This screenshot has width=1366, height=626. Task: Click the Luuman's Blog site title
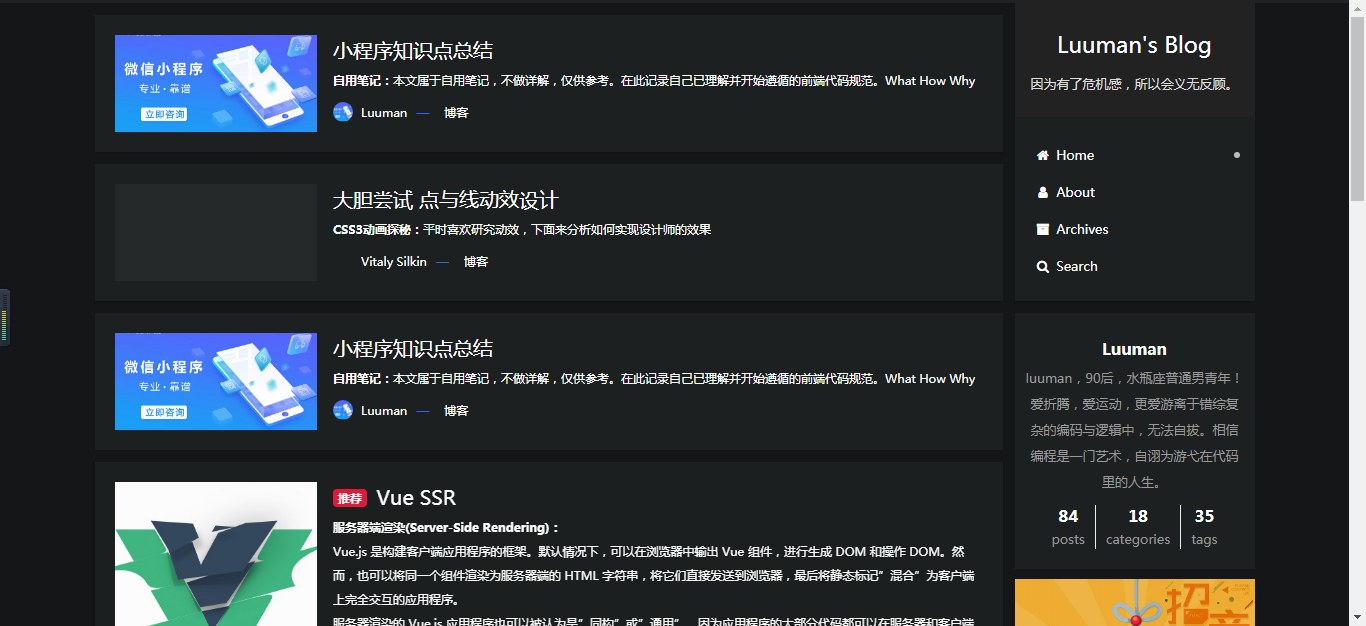[x=1134, y=46]
